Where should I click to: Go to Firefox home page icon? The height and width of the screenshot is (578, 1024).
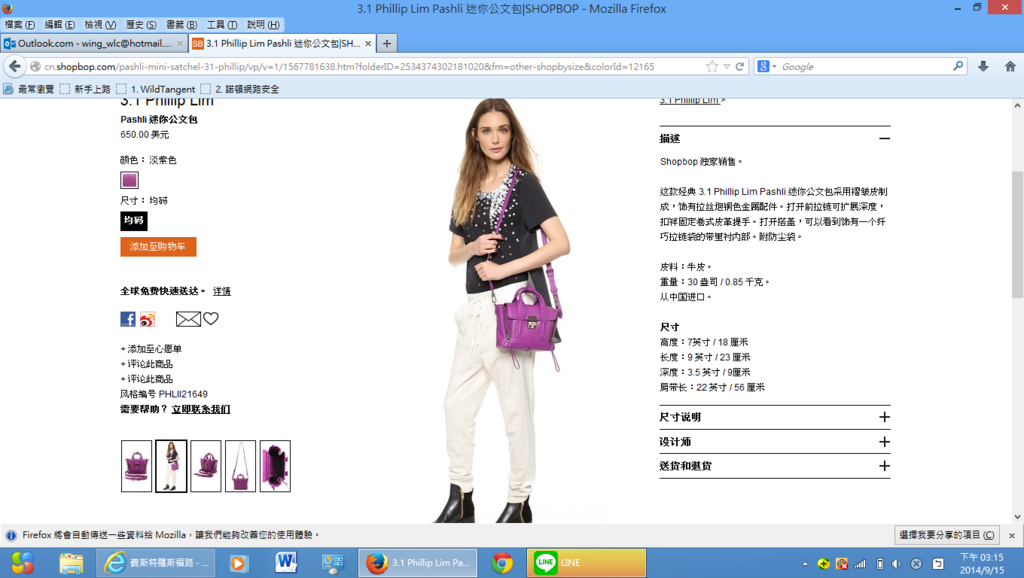coord(1010,66)
